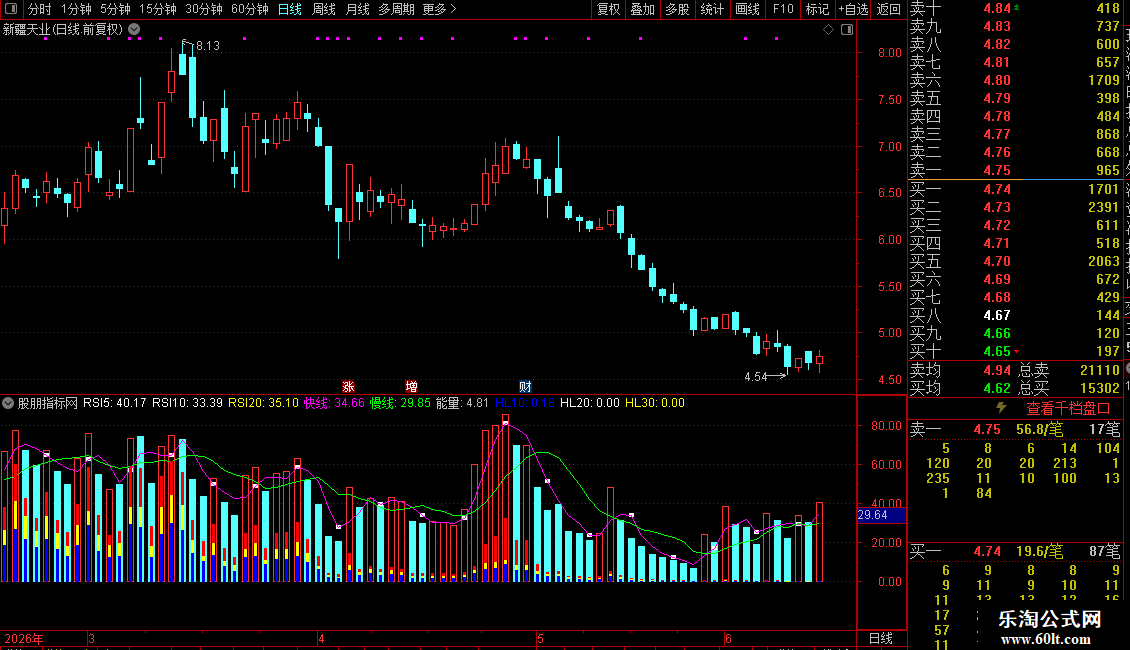Click the 56.8/笔 value beside 卖一
The image size is (1130, 650).
1039,429
